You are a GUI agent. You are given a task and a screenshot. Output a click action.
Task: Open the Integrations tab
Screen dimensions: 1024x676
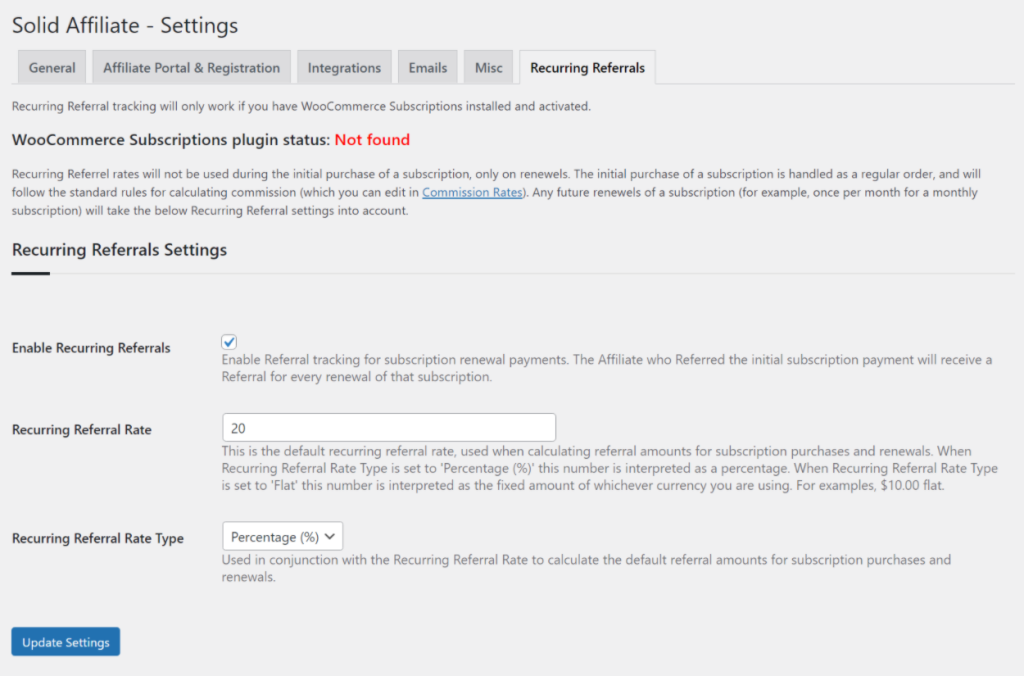click(x=344, y=67)
